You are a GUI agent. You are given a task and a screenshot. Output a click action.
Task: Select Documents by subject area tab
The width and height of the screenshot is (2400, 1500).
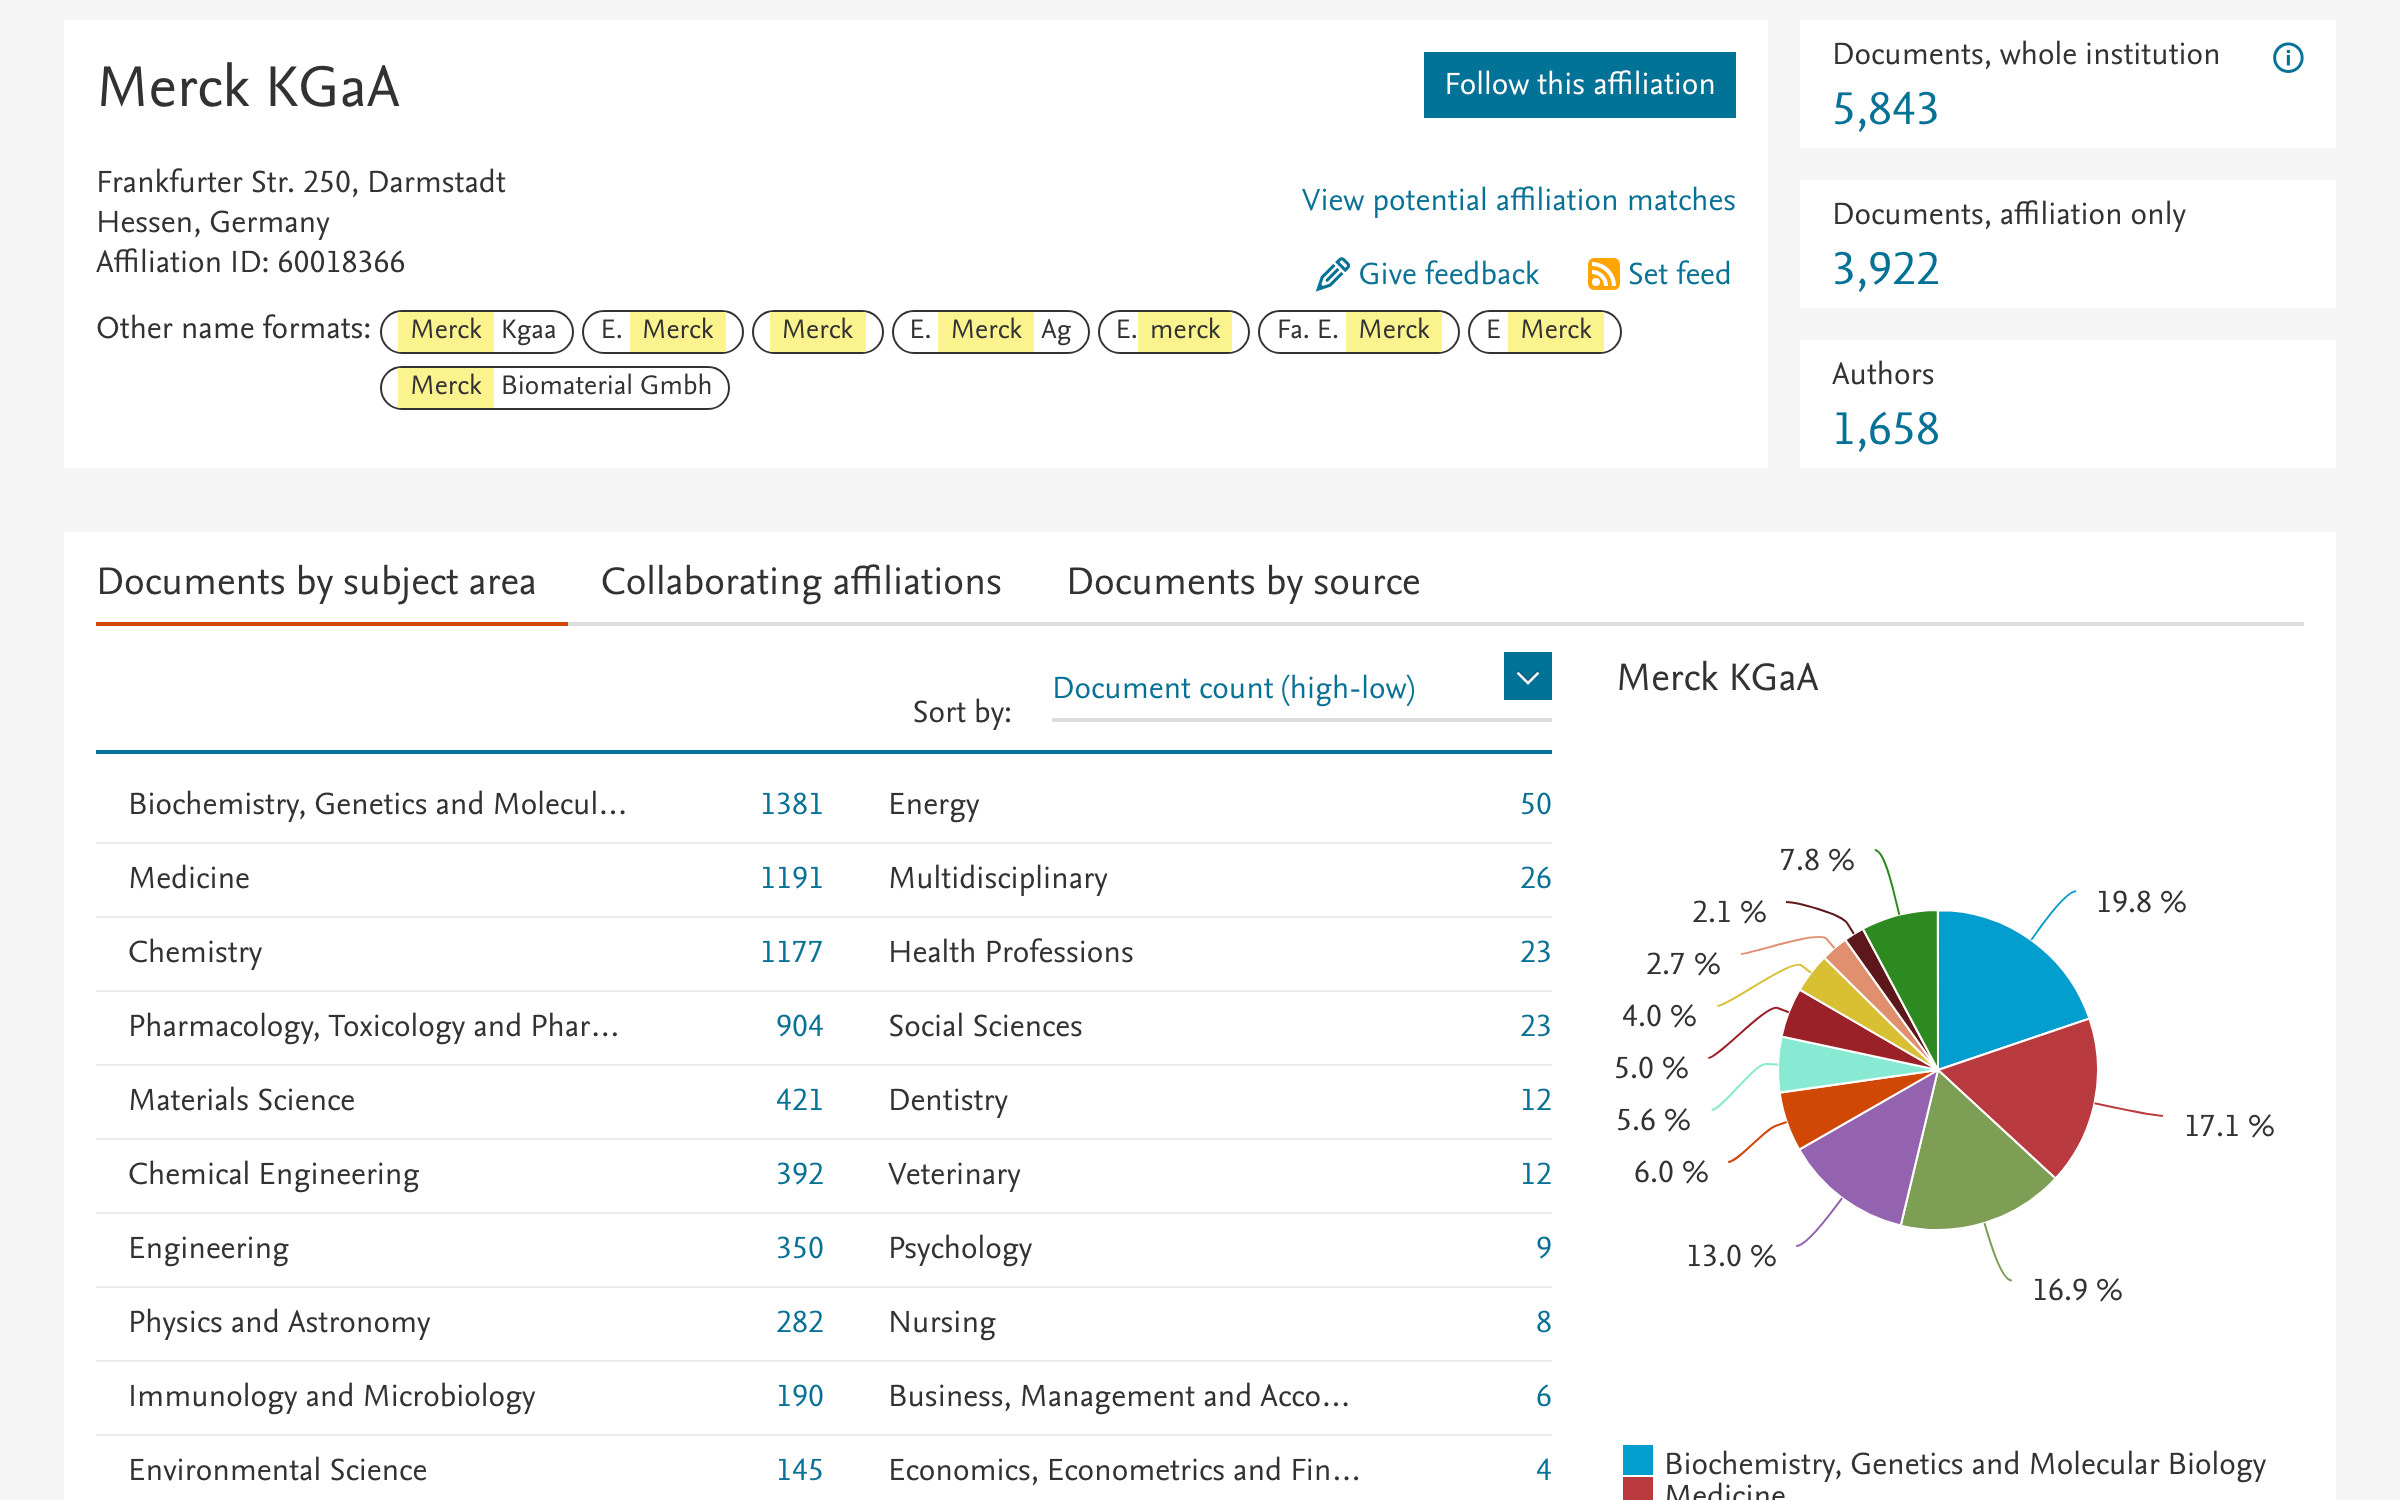coord(316,582)
